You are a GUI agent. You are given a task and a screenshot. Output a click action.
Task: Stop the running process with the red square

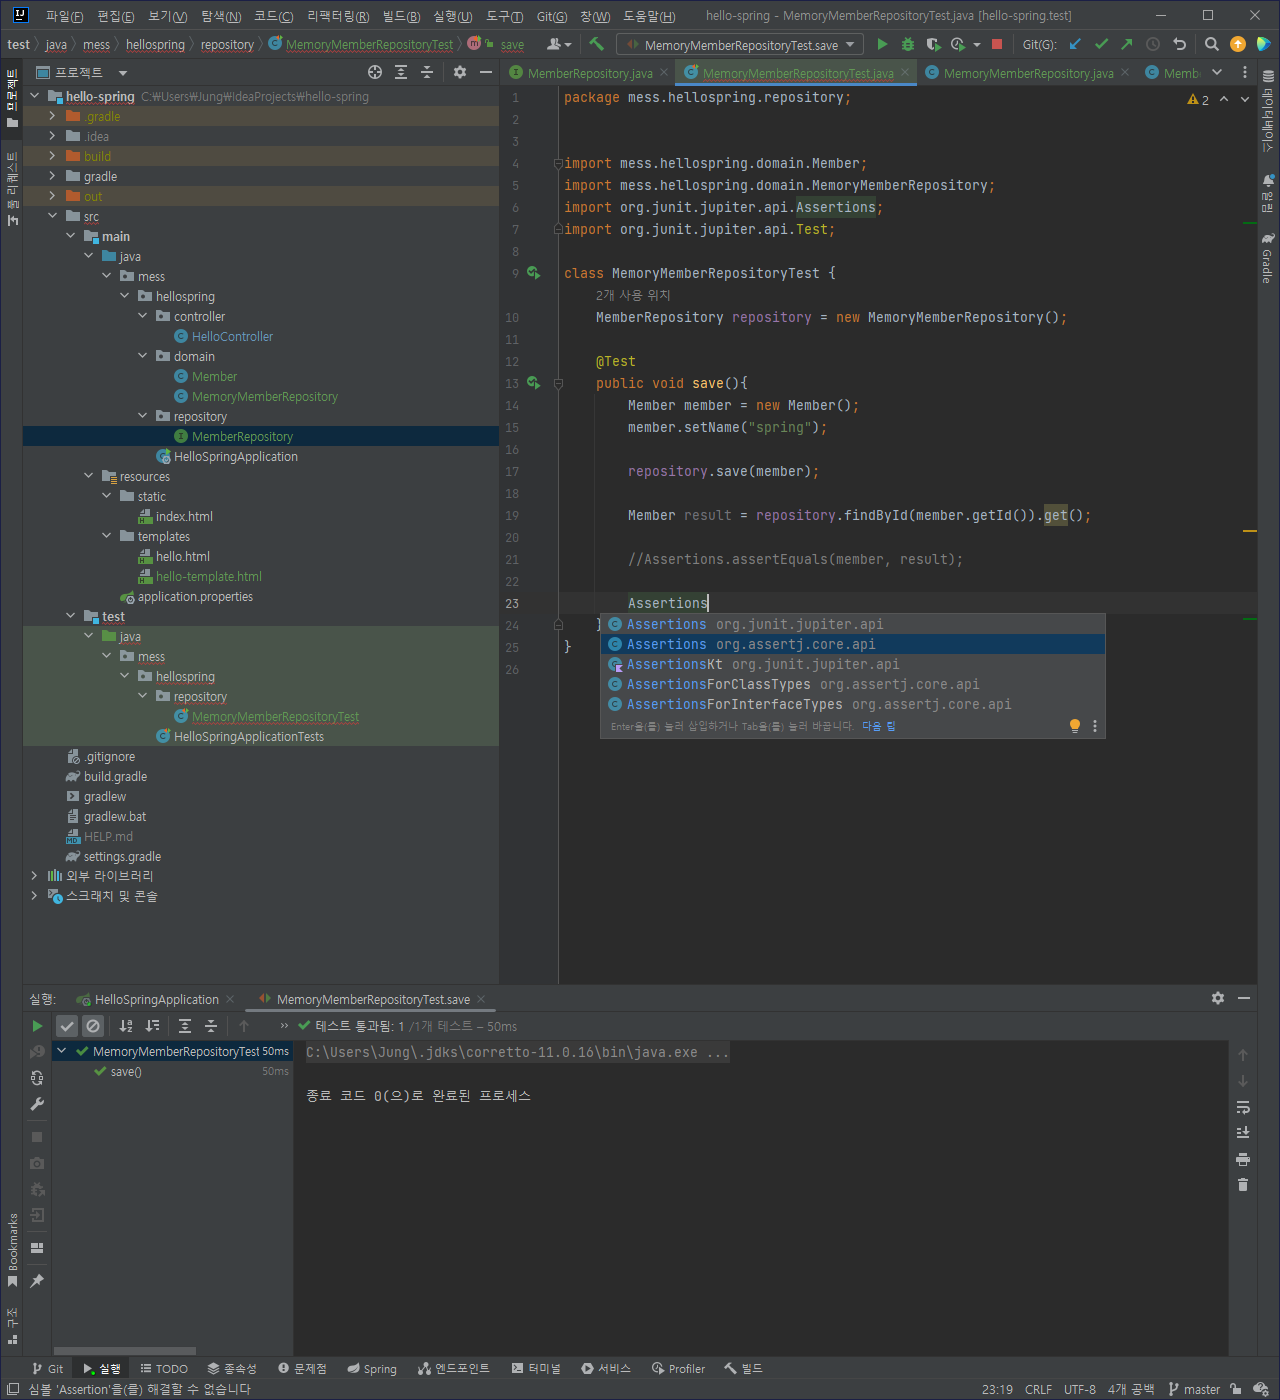click(997, 44)
